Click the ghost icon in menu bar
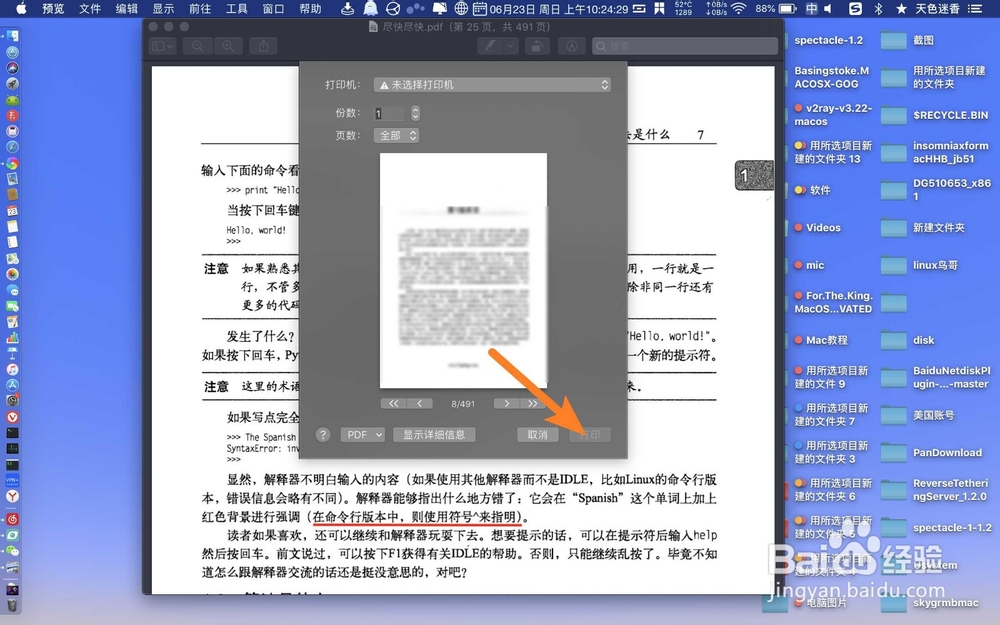The image size is (1000, 625). [x=371, y=8]
